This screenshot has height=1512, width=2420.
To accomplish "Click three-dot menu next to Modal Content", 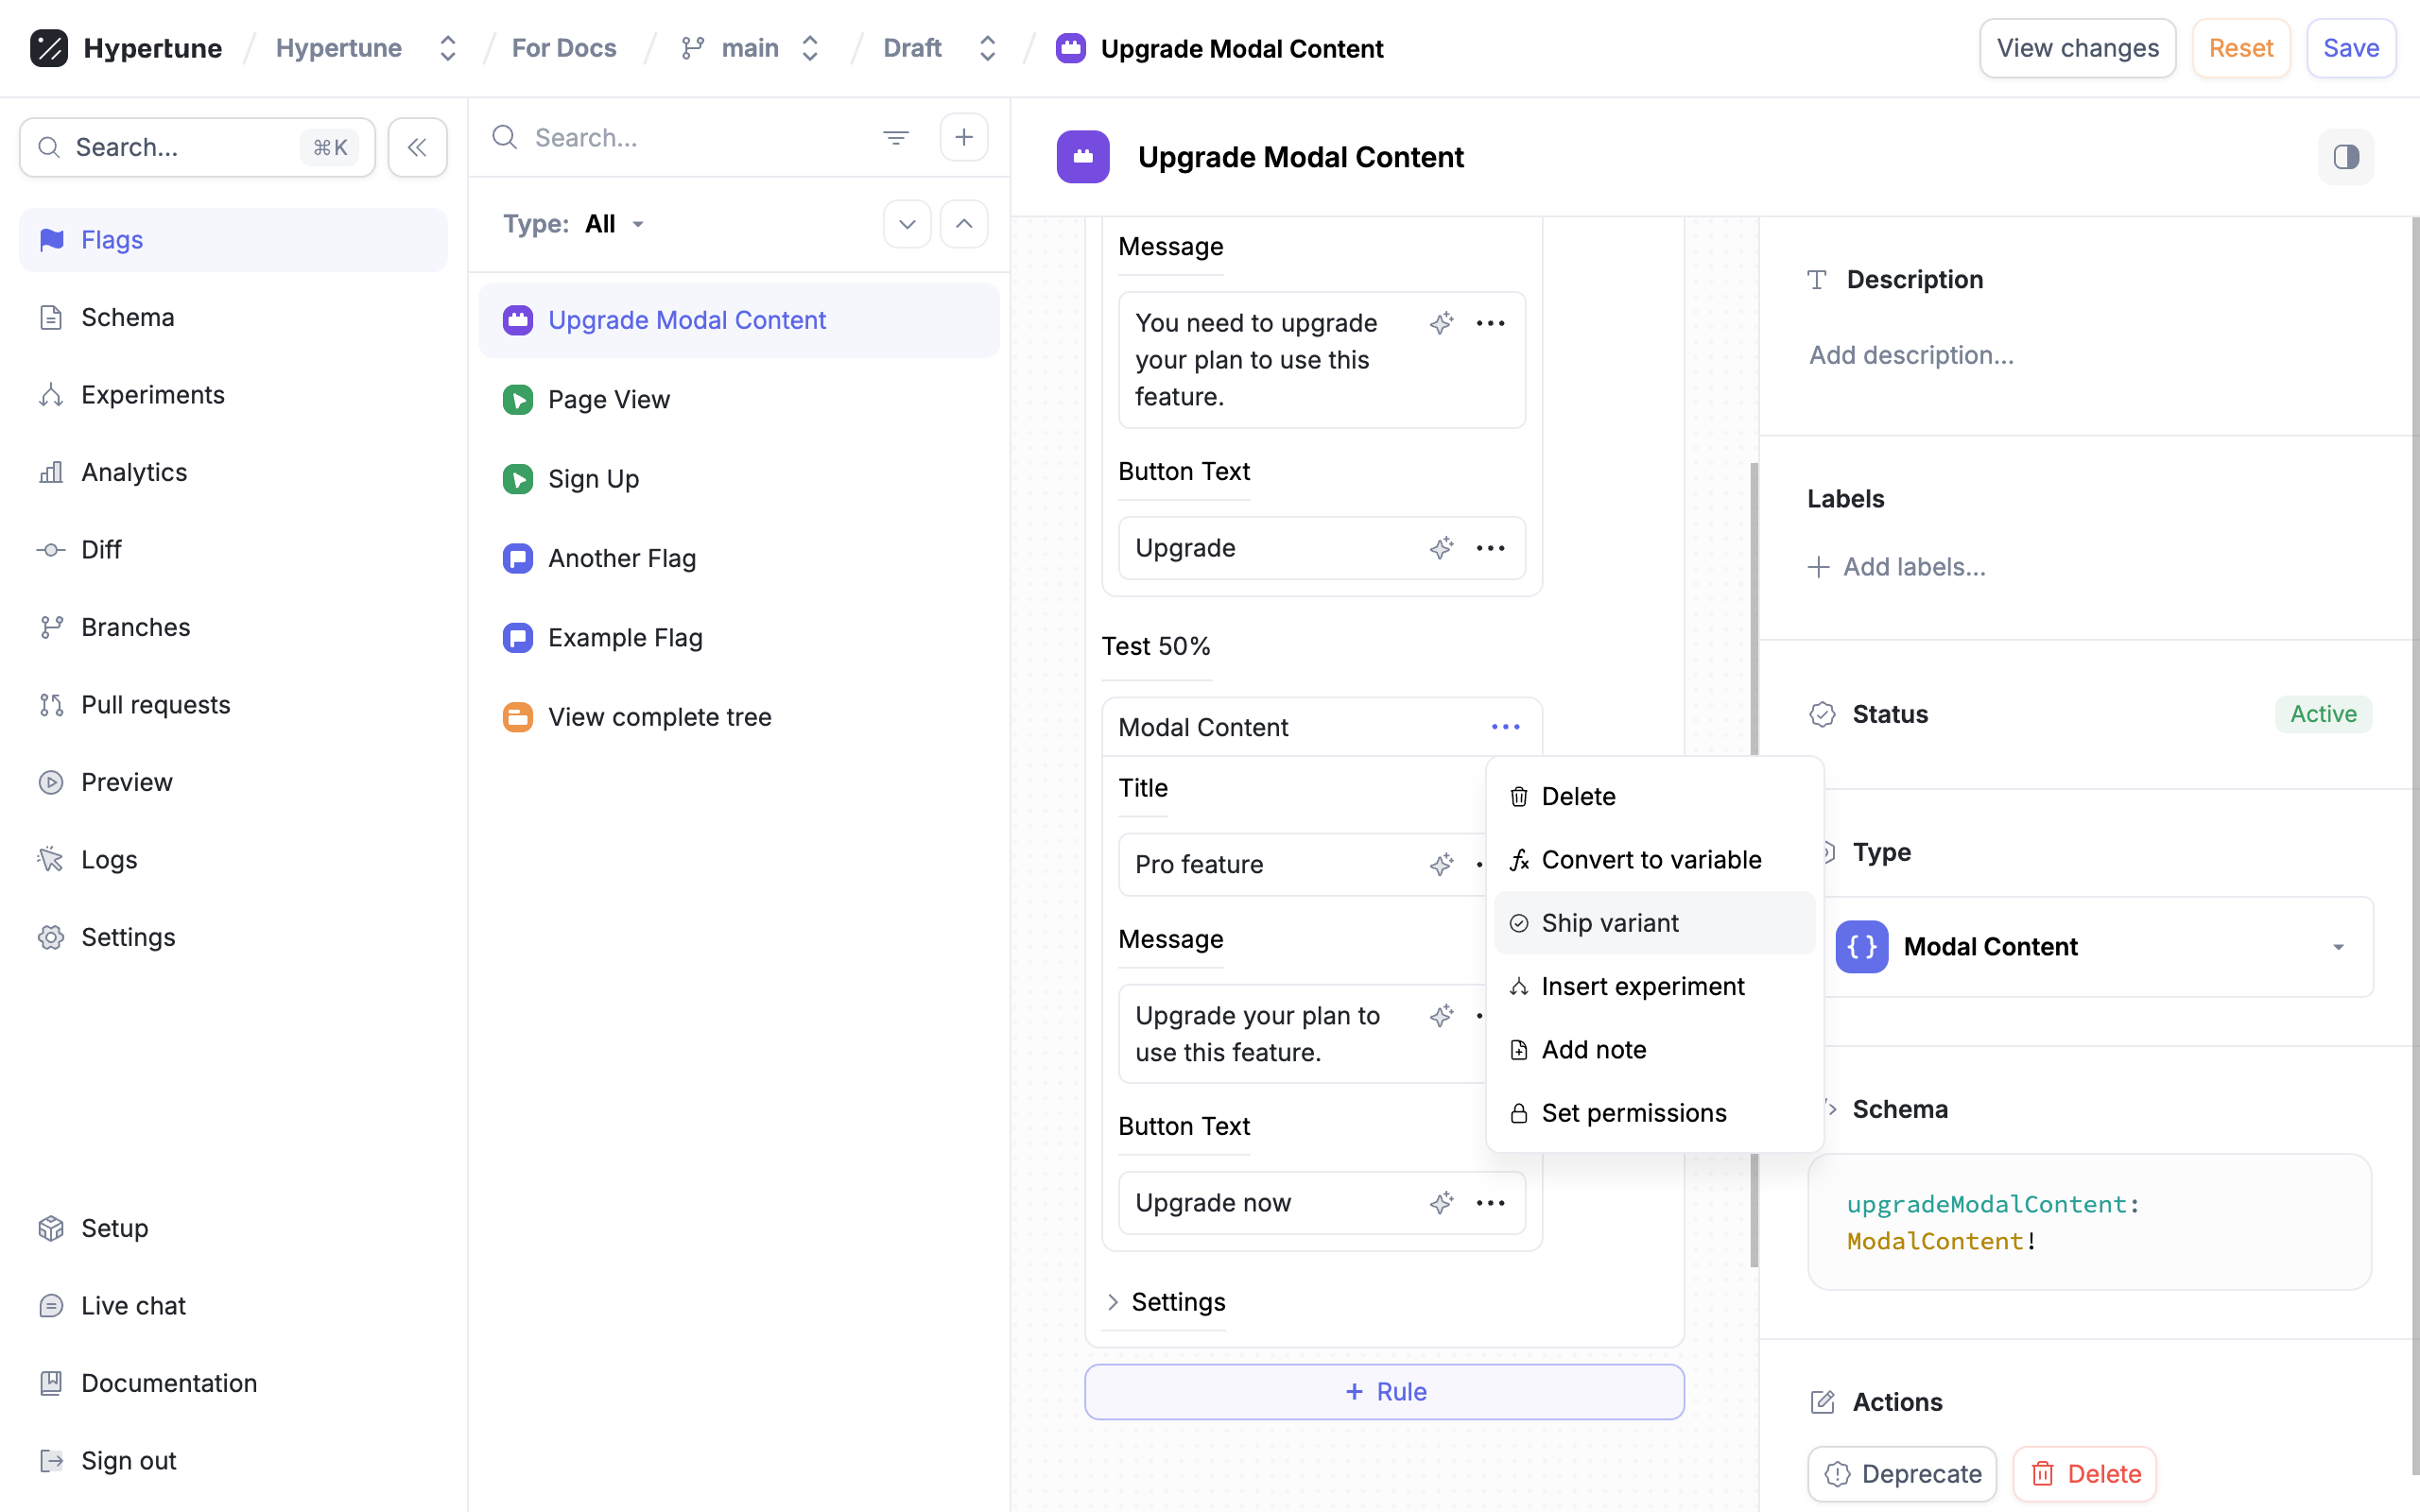I will [1505, 727].
